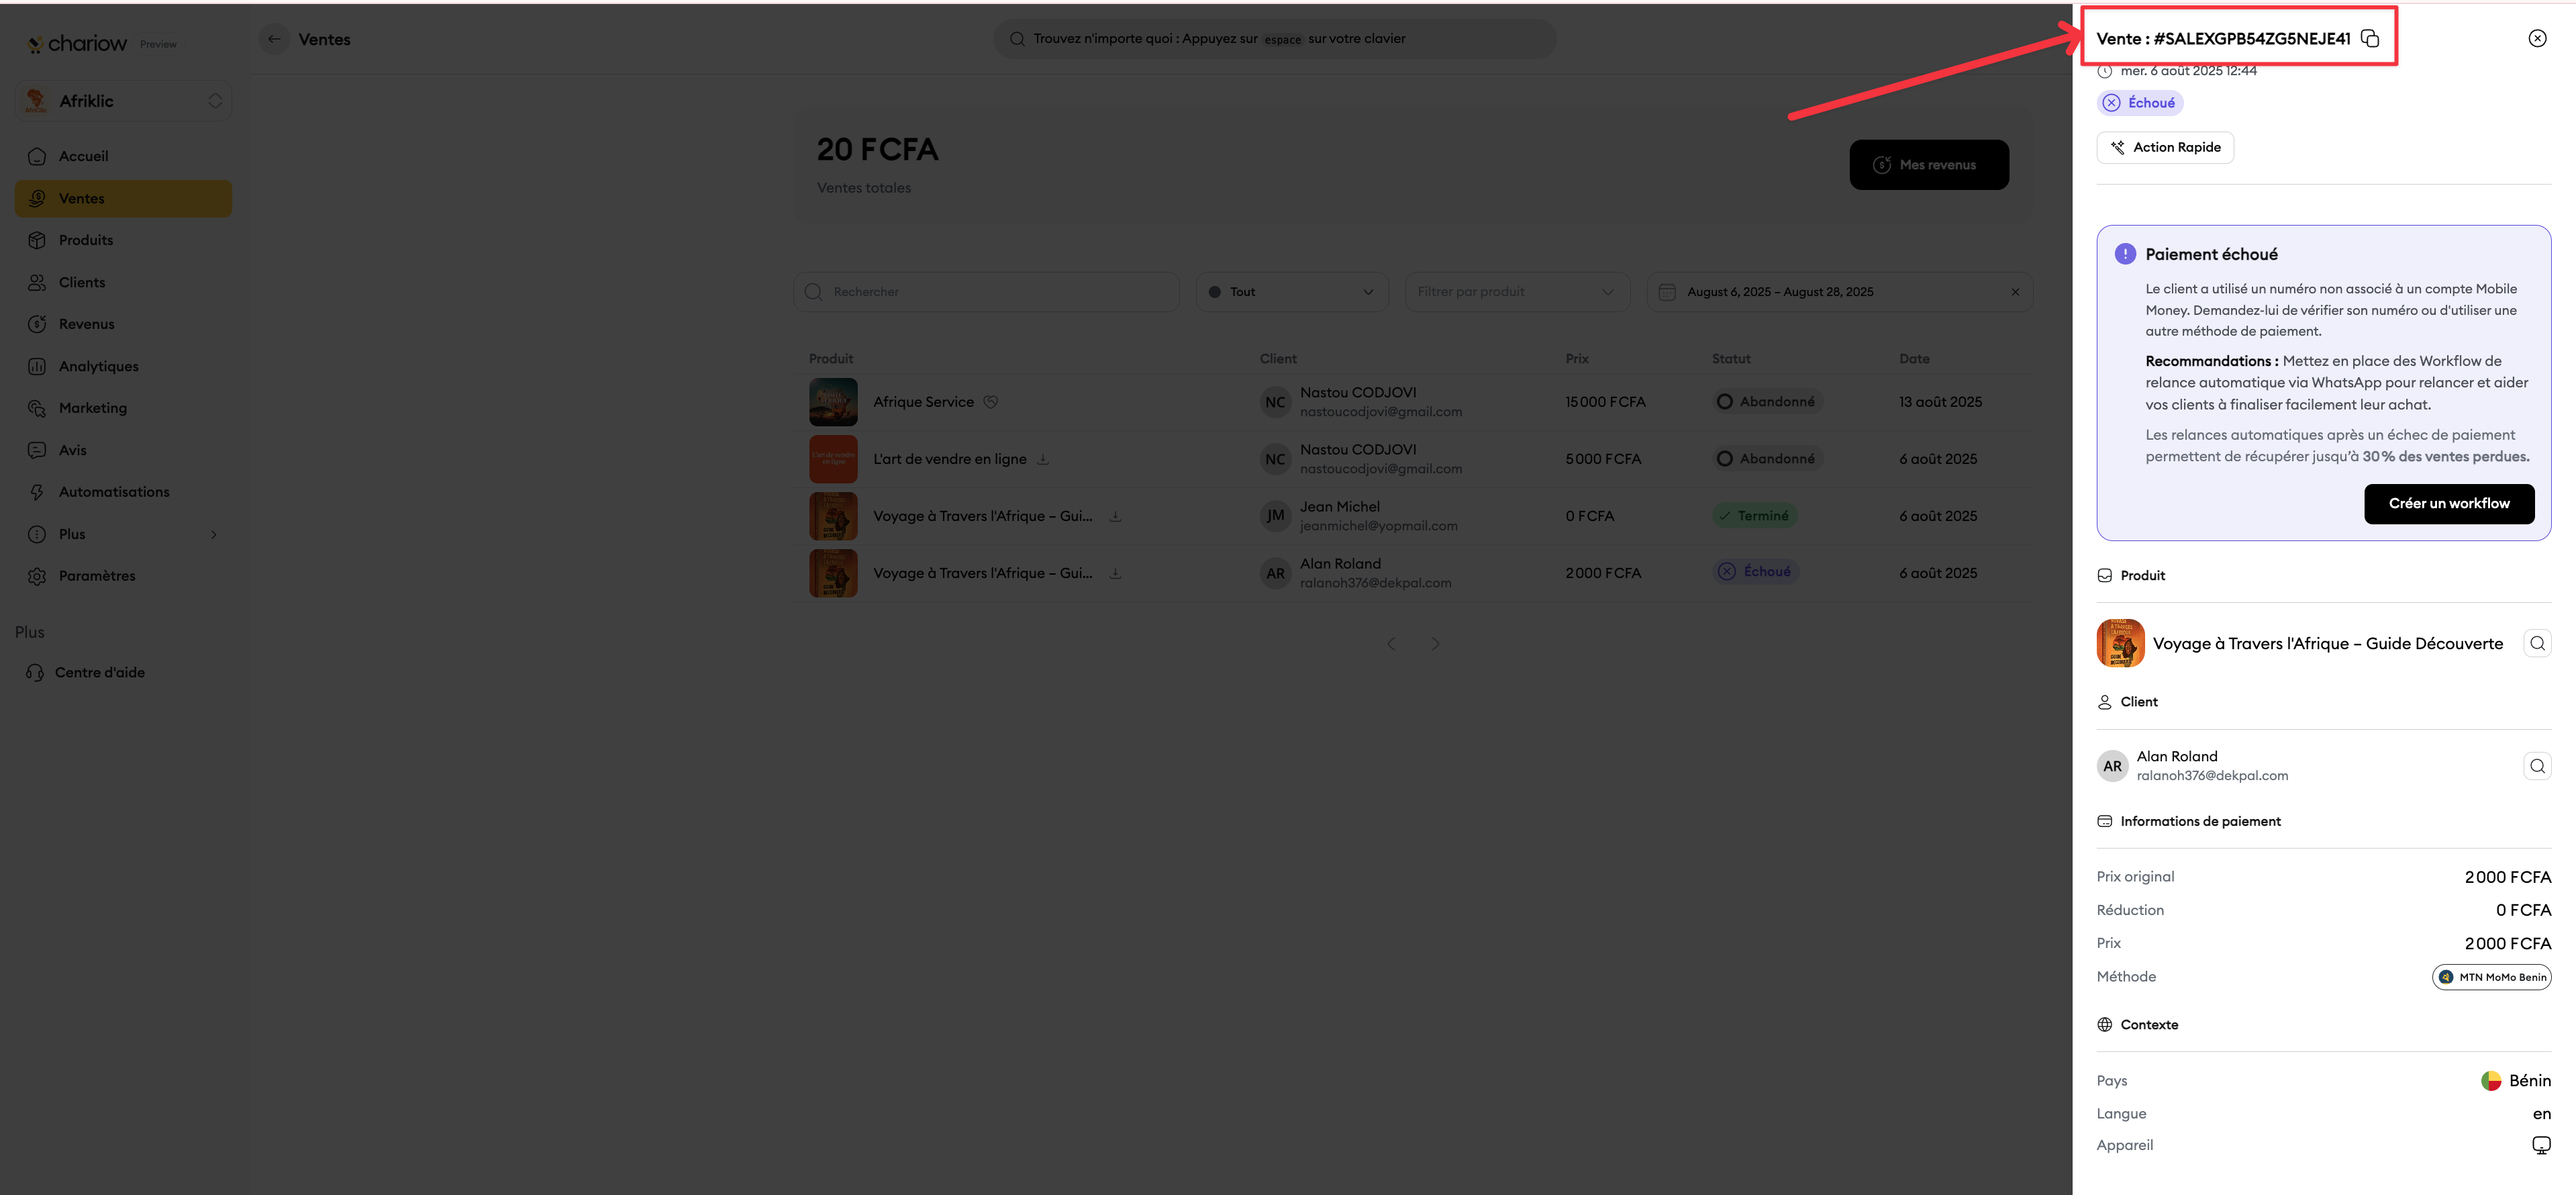Click jeanmichel@yopmail.com in the sales table
This screenshot has width=2576, height=1195.
click(1378, 526)
